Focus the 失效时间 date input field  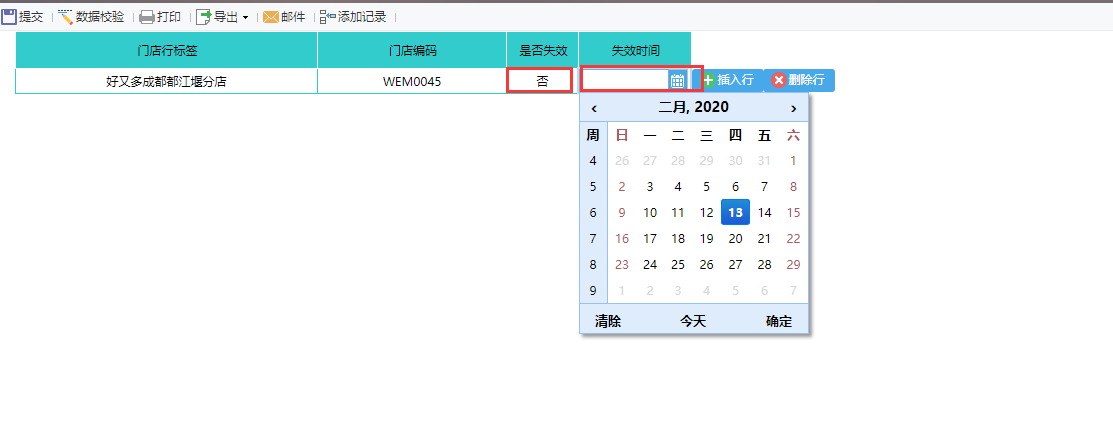(625, 80)
